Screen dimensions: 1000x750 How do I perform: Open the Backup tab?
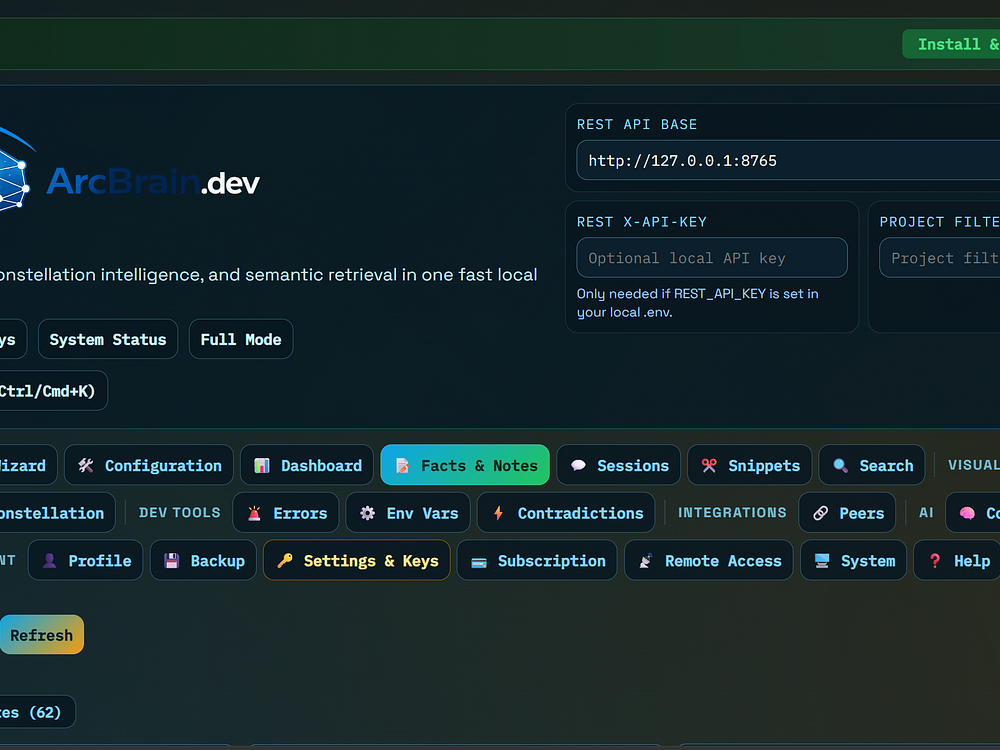[203, 560]
